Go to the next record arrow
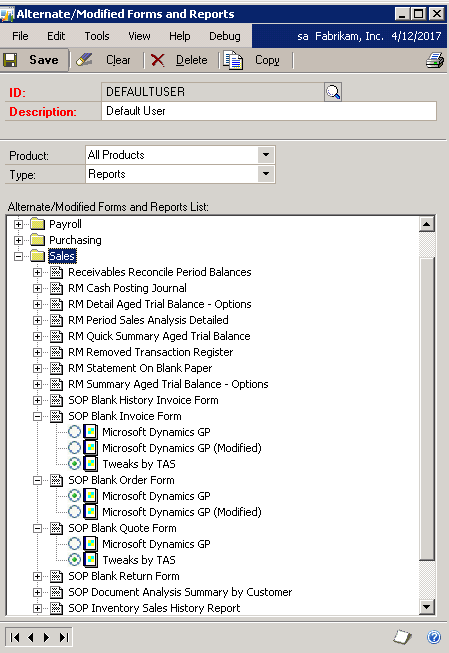449x653 pixels. click(47, 637)
